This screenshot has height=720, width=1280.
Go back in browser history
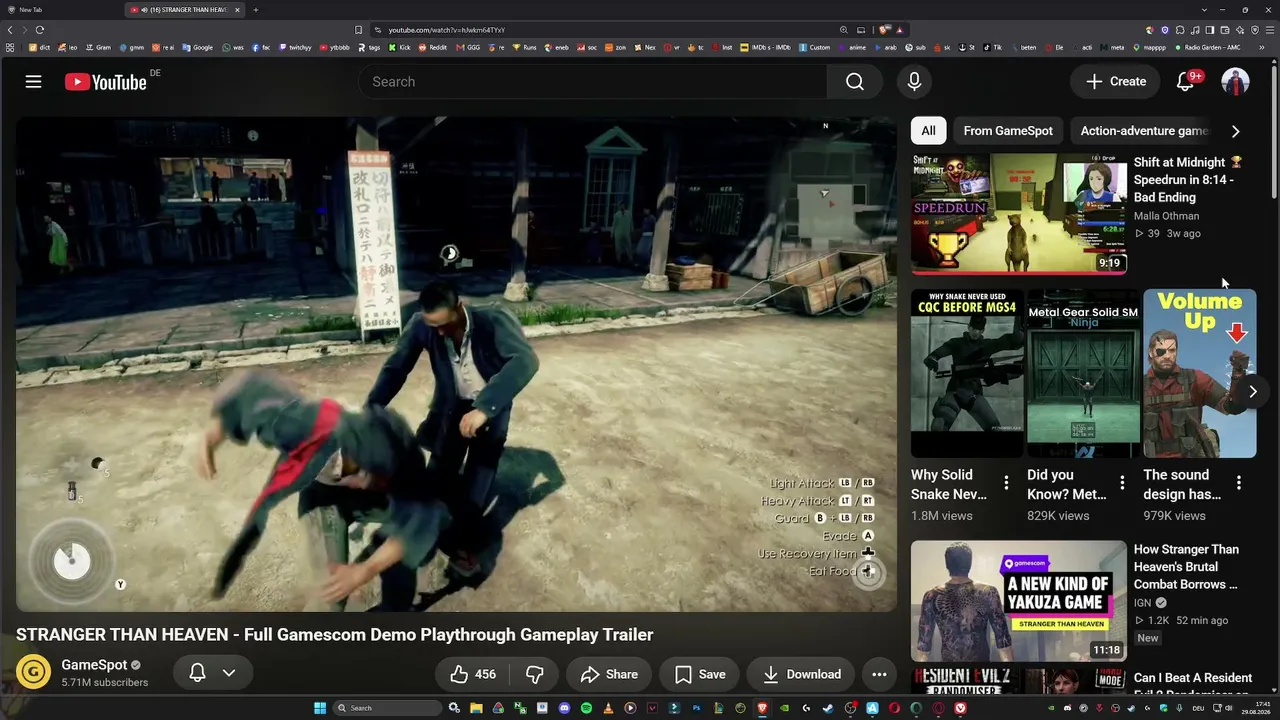[x=10, y=30]
